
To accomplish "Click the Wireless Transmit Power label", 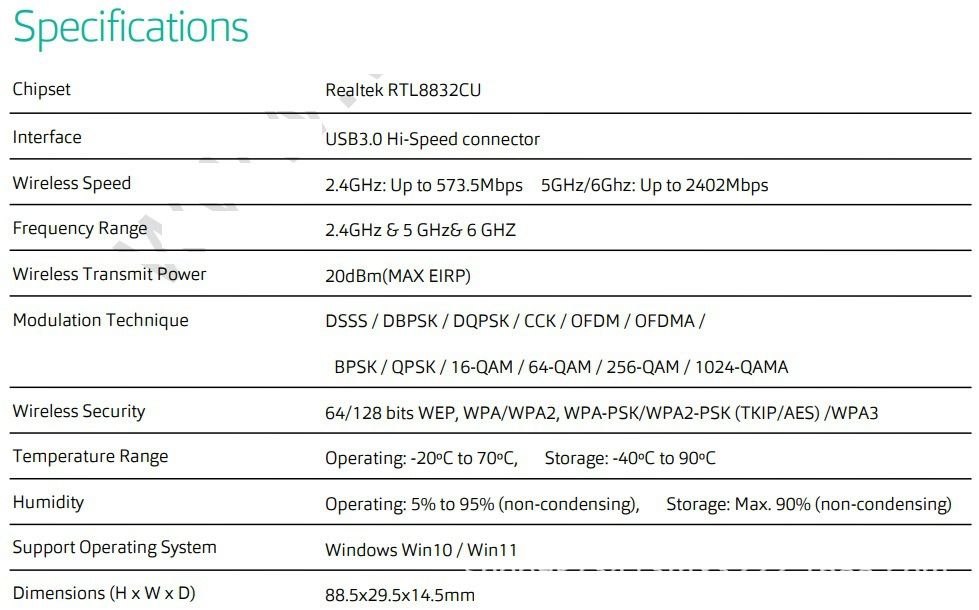I will [109, 274].
